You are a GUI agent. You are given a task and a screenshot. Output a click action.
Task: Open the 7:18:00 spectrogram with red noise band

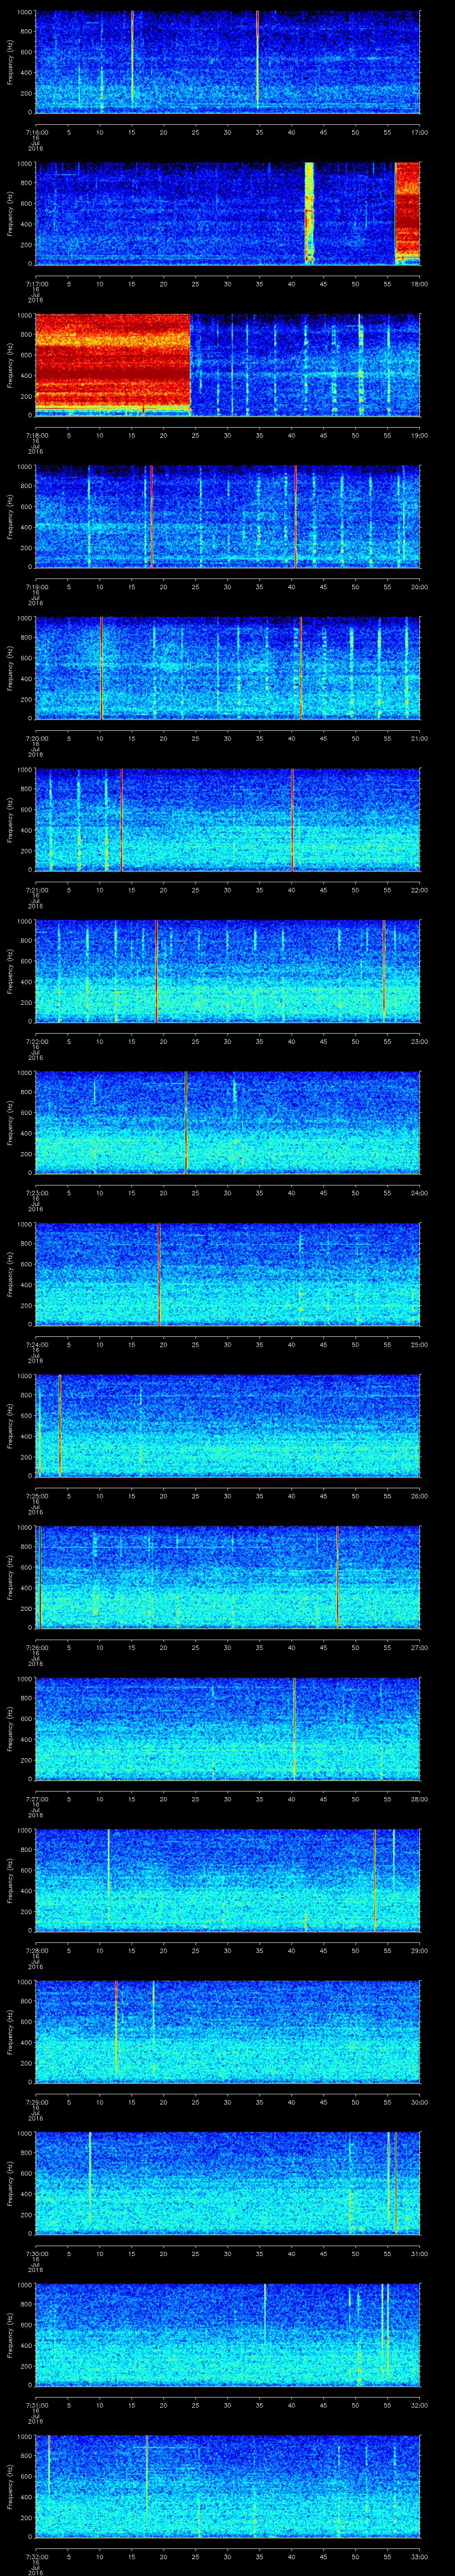coord(227,364)
